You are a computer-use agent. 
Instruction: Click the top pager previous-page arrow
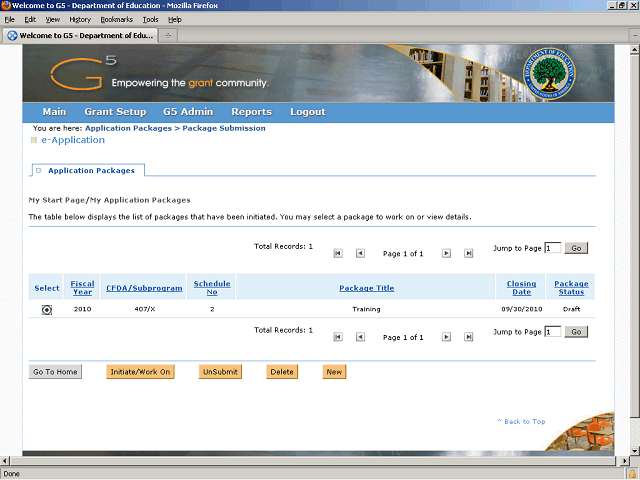point(360,253)
